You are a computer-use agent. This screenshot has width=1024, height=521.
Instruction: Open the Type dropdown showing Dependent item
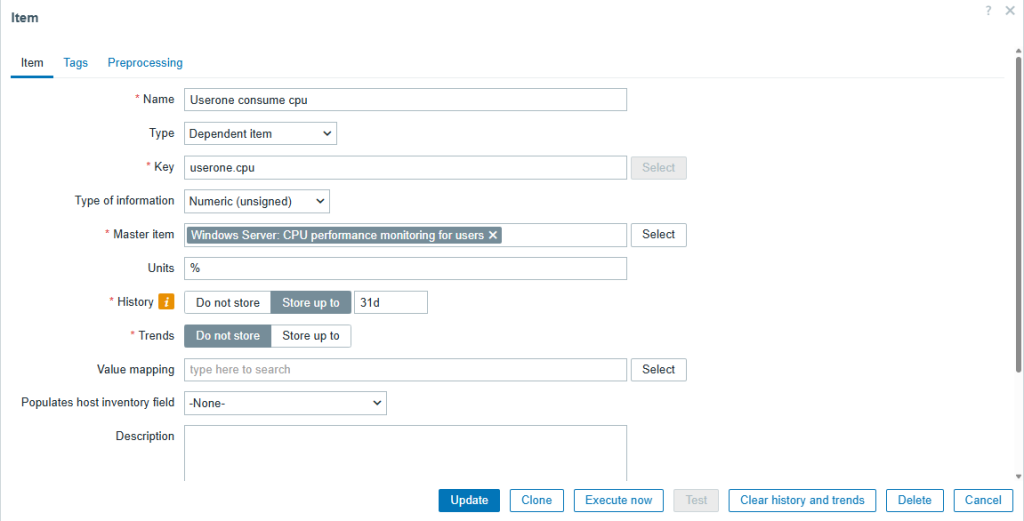click(x=261, y=133)
